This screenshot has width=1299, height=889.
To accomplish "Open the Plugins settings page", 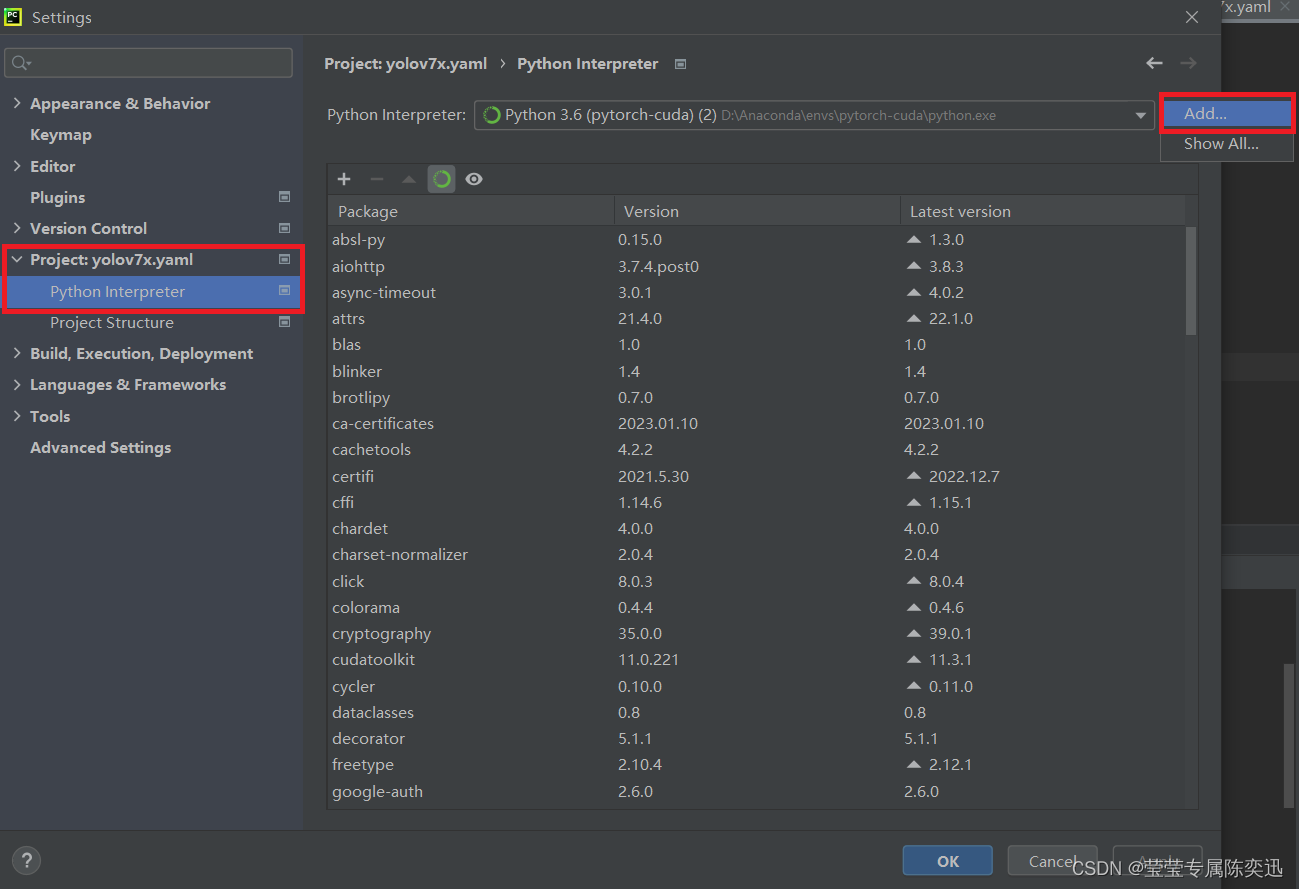I will pos(57,197).
